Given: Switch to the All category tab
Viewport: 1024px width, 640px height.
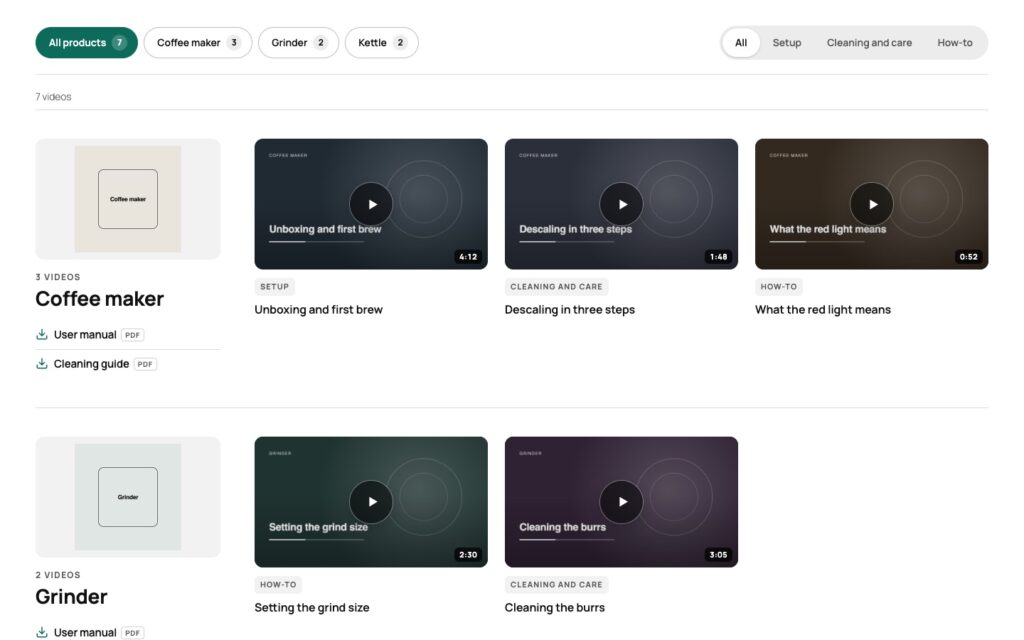Looking at the screenshot, I should 741,42.
